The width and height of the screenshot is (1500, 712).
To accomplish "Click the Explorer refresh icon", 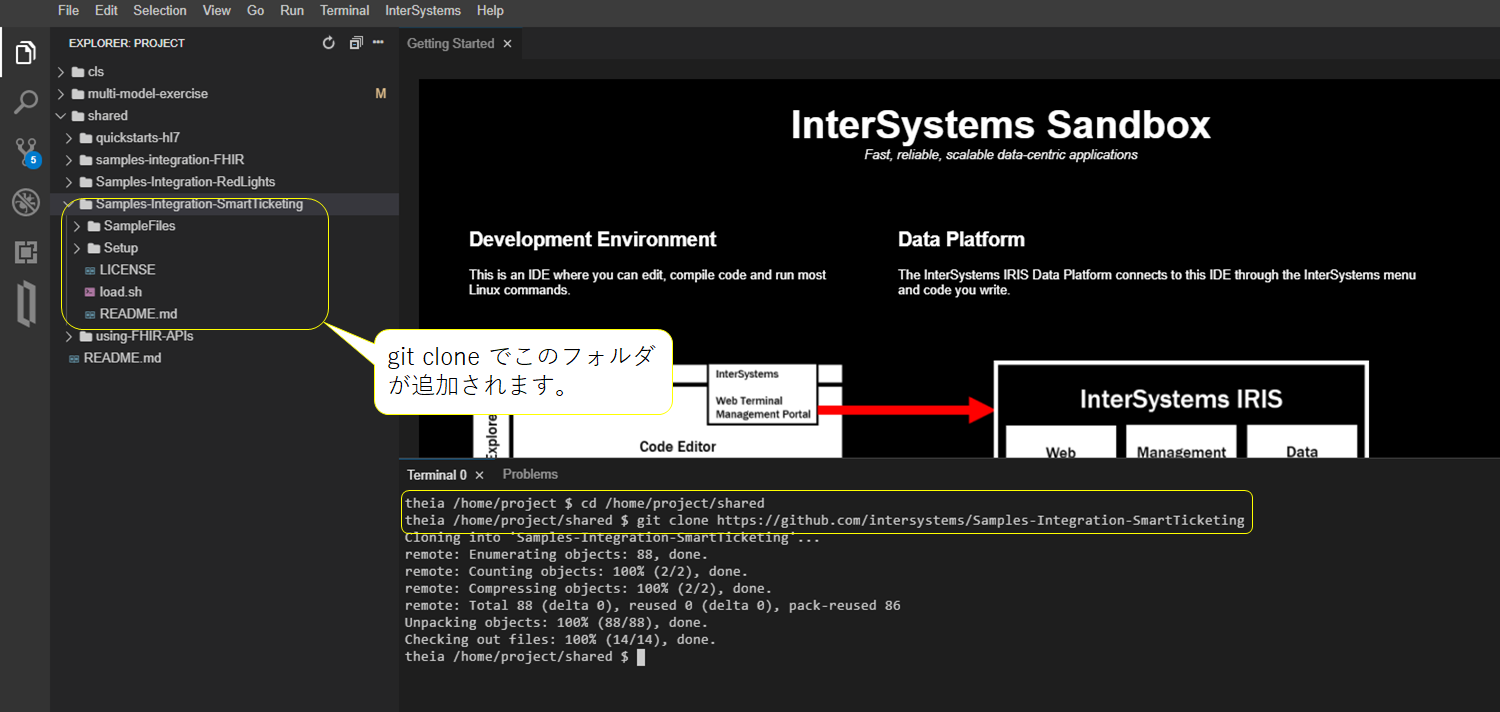I will point(329,43).
